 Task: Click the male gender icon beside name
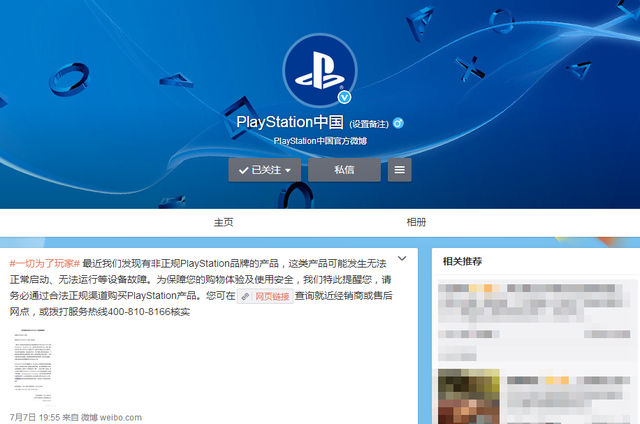point(398,123)
